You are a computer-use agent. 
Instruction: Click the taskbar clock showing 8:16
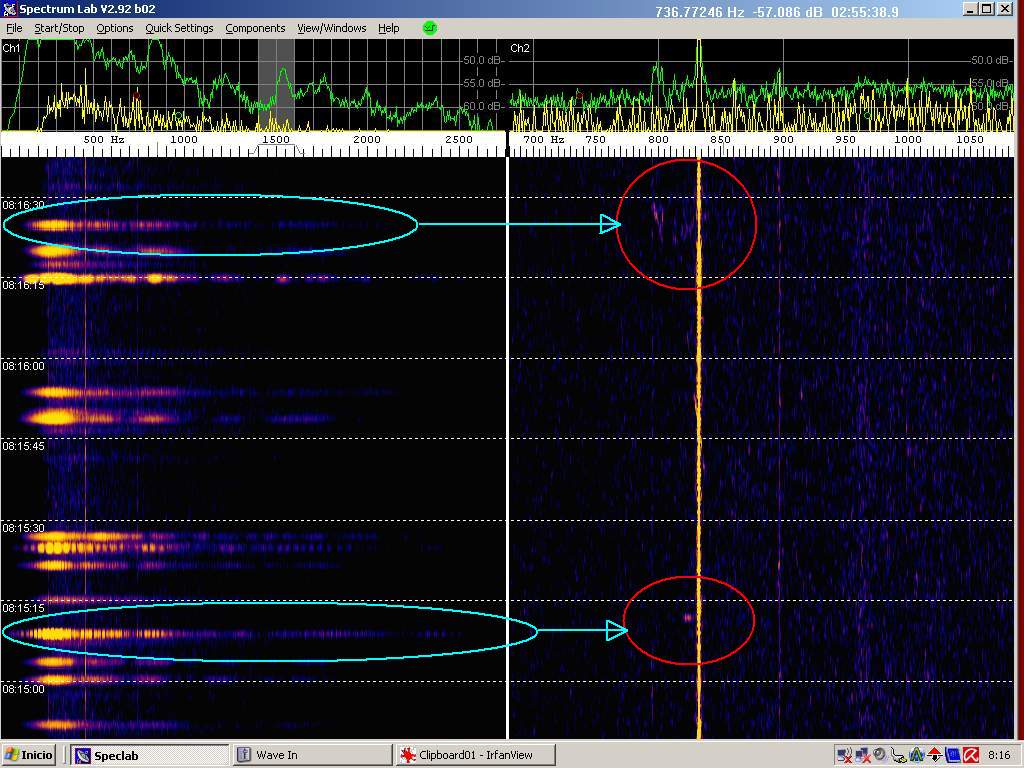tap(998, 755)
